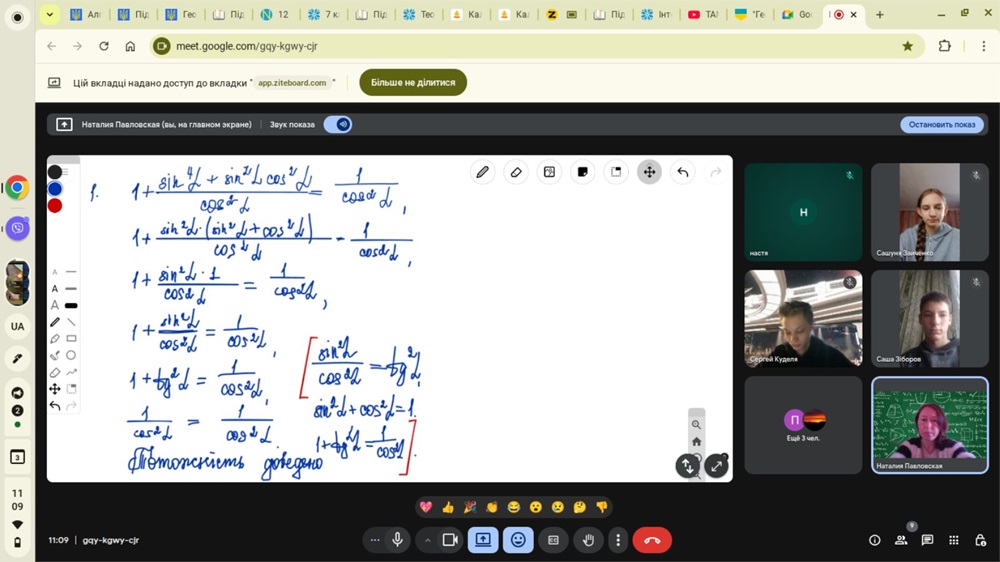Open the three-dot more options menu
The image size is (1000, 562).
[x=619, y=540]
